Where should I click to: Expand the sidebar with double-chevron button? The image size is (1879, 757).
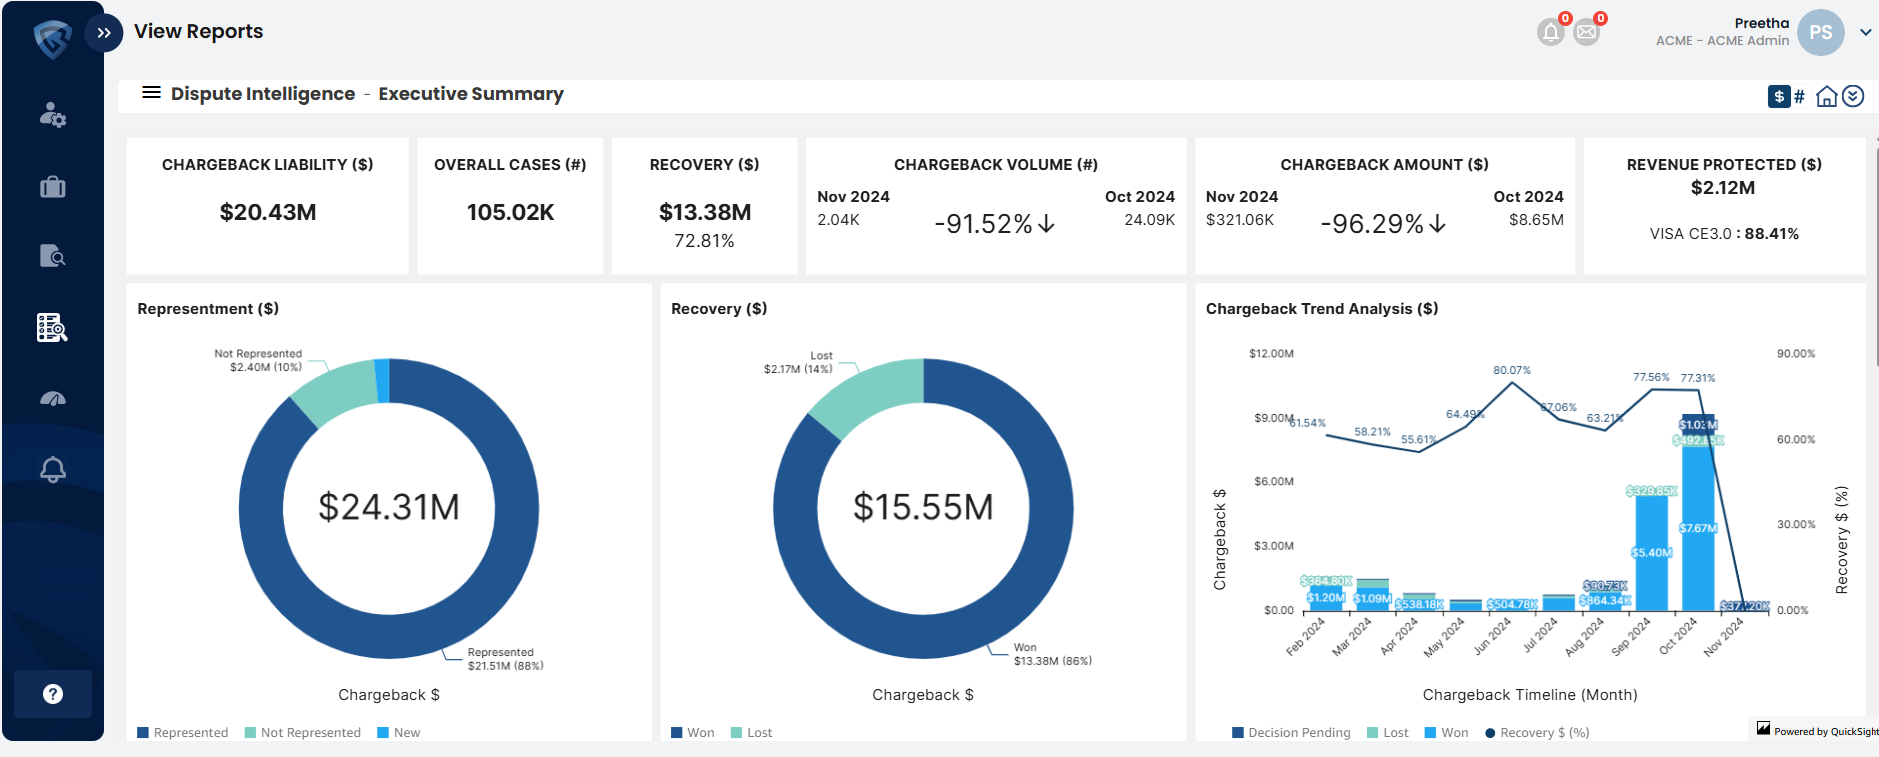click(x=104, y=33)
